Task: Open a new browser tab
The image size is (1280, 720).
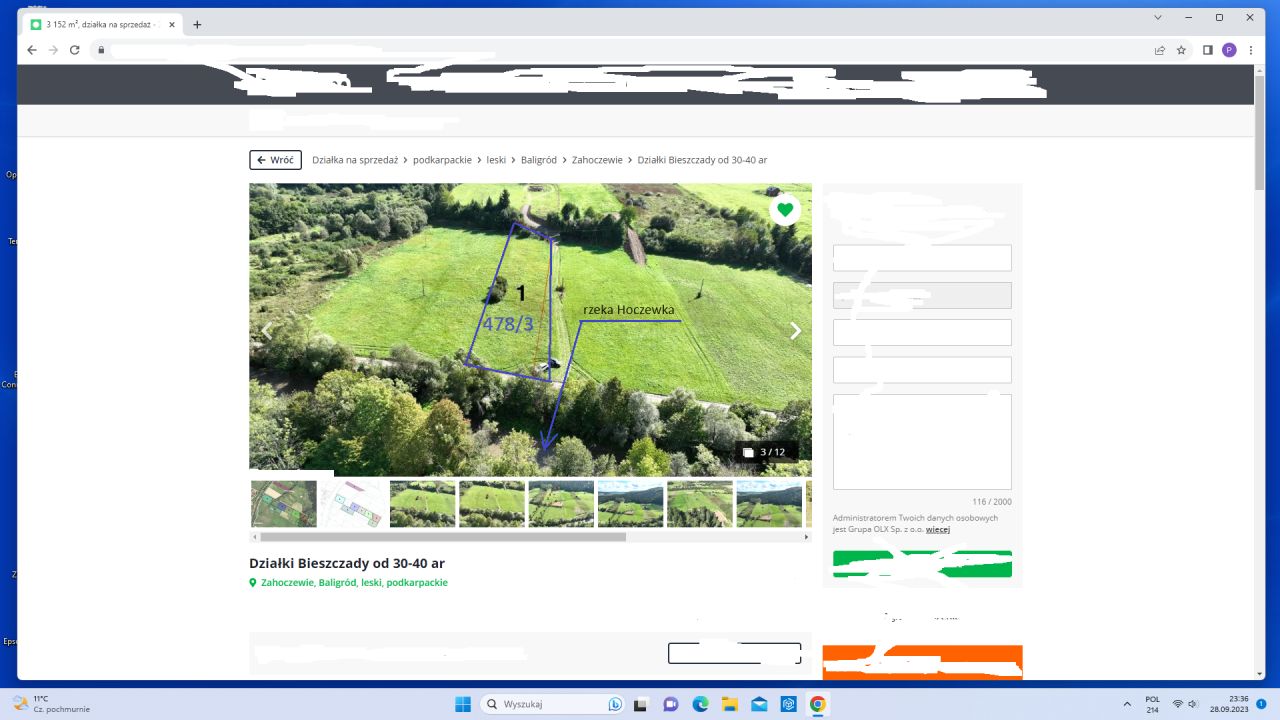Action: click(197, 24)
